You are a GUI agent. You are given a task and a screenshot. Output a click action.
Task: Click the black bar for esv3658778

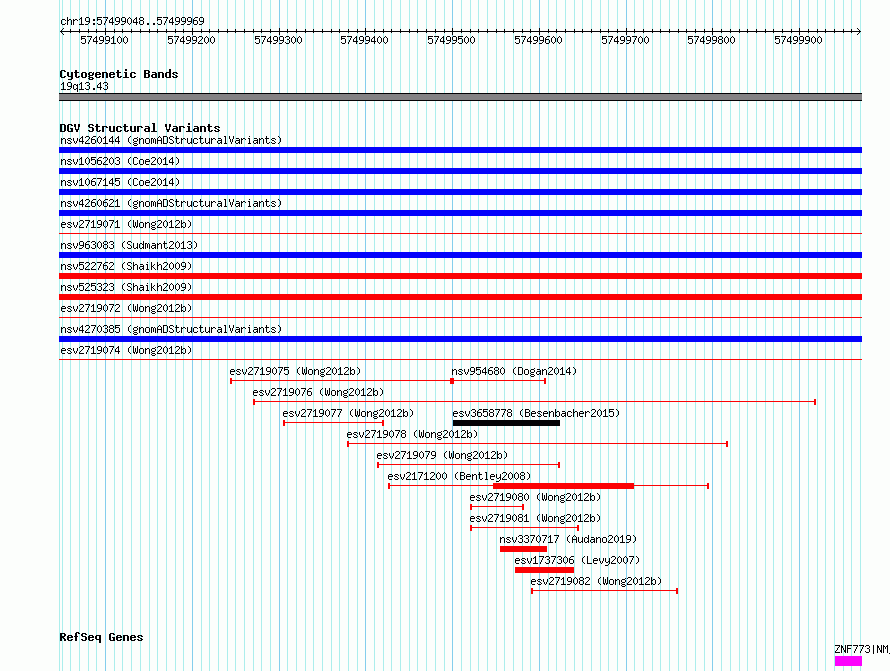click(x=506, y=423)
